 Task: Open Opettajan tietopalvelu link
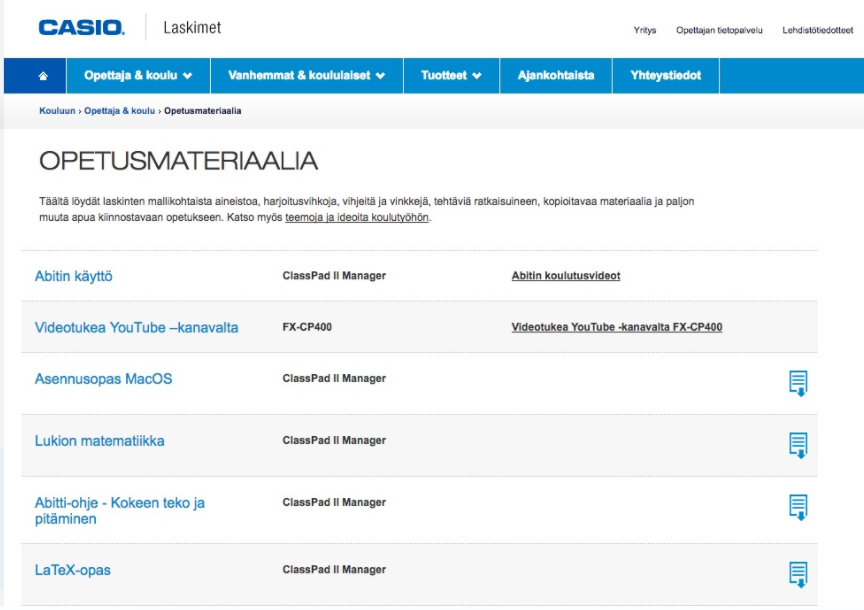[x=719, y=30]
